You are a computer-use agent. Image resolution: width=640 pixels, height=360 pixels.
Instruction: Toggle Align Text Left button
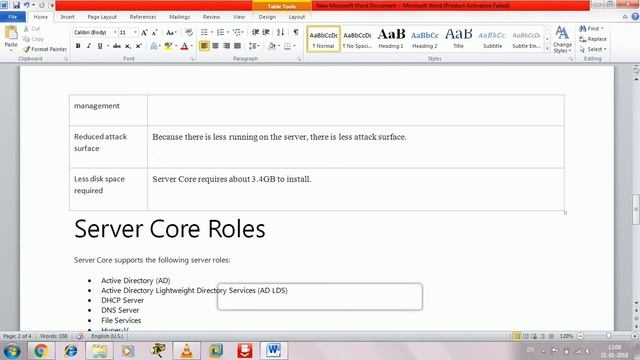[204, 46]
